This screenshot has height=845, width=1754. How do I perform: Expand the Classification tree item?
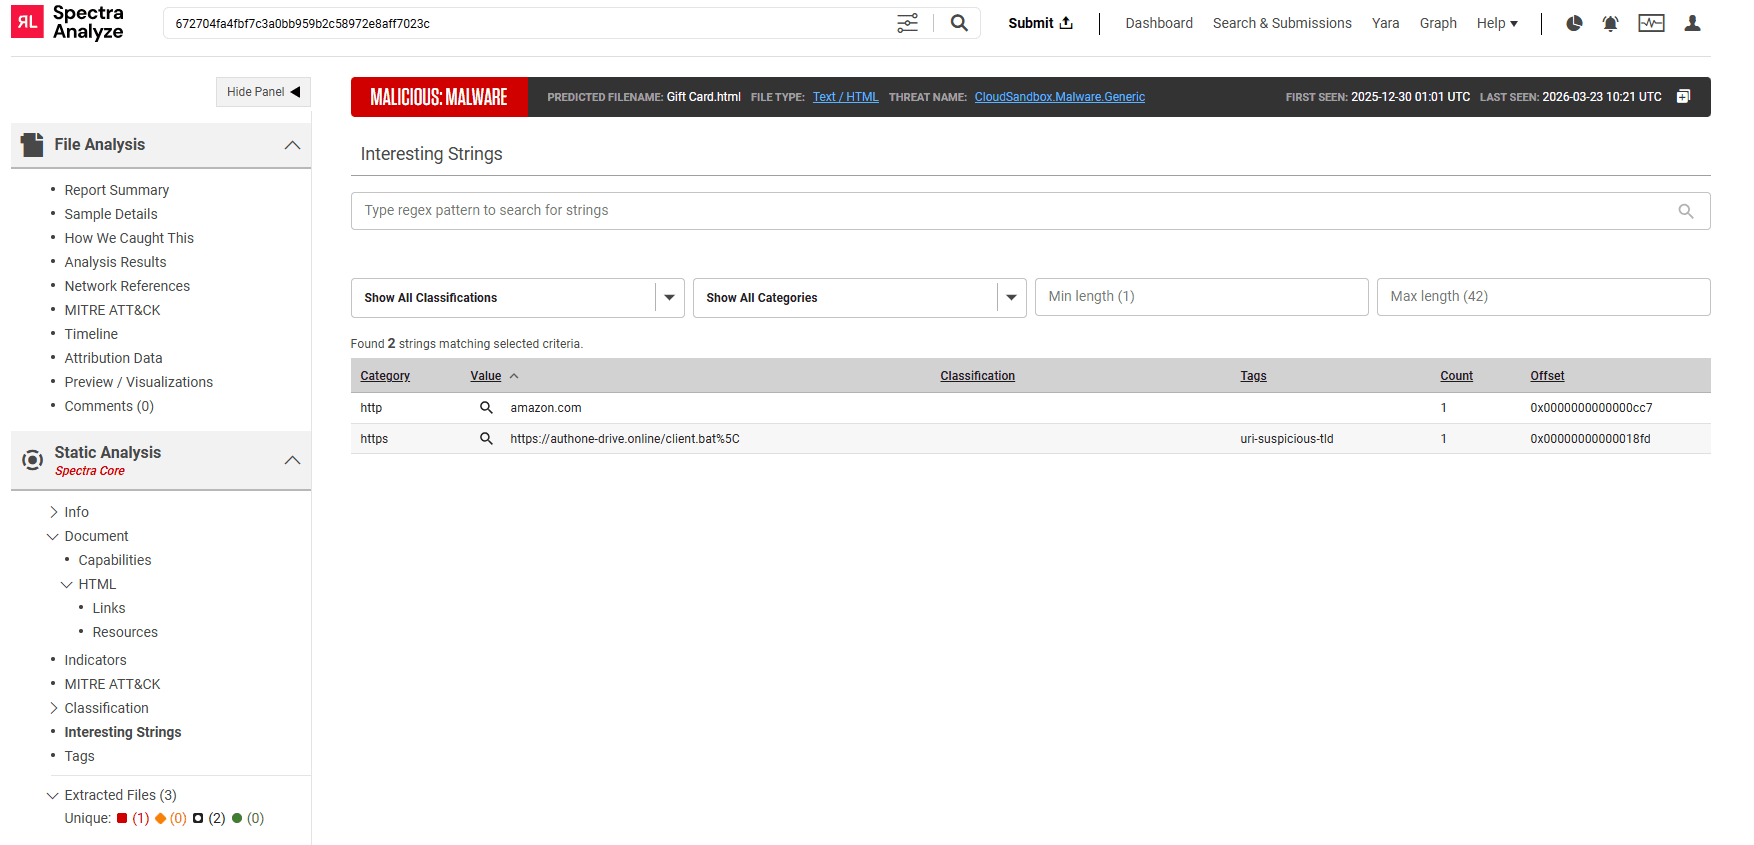click(x=54, y=708)
